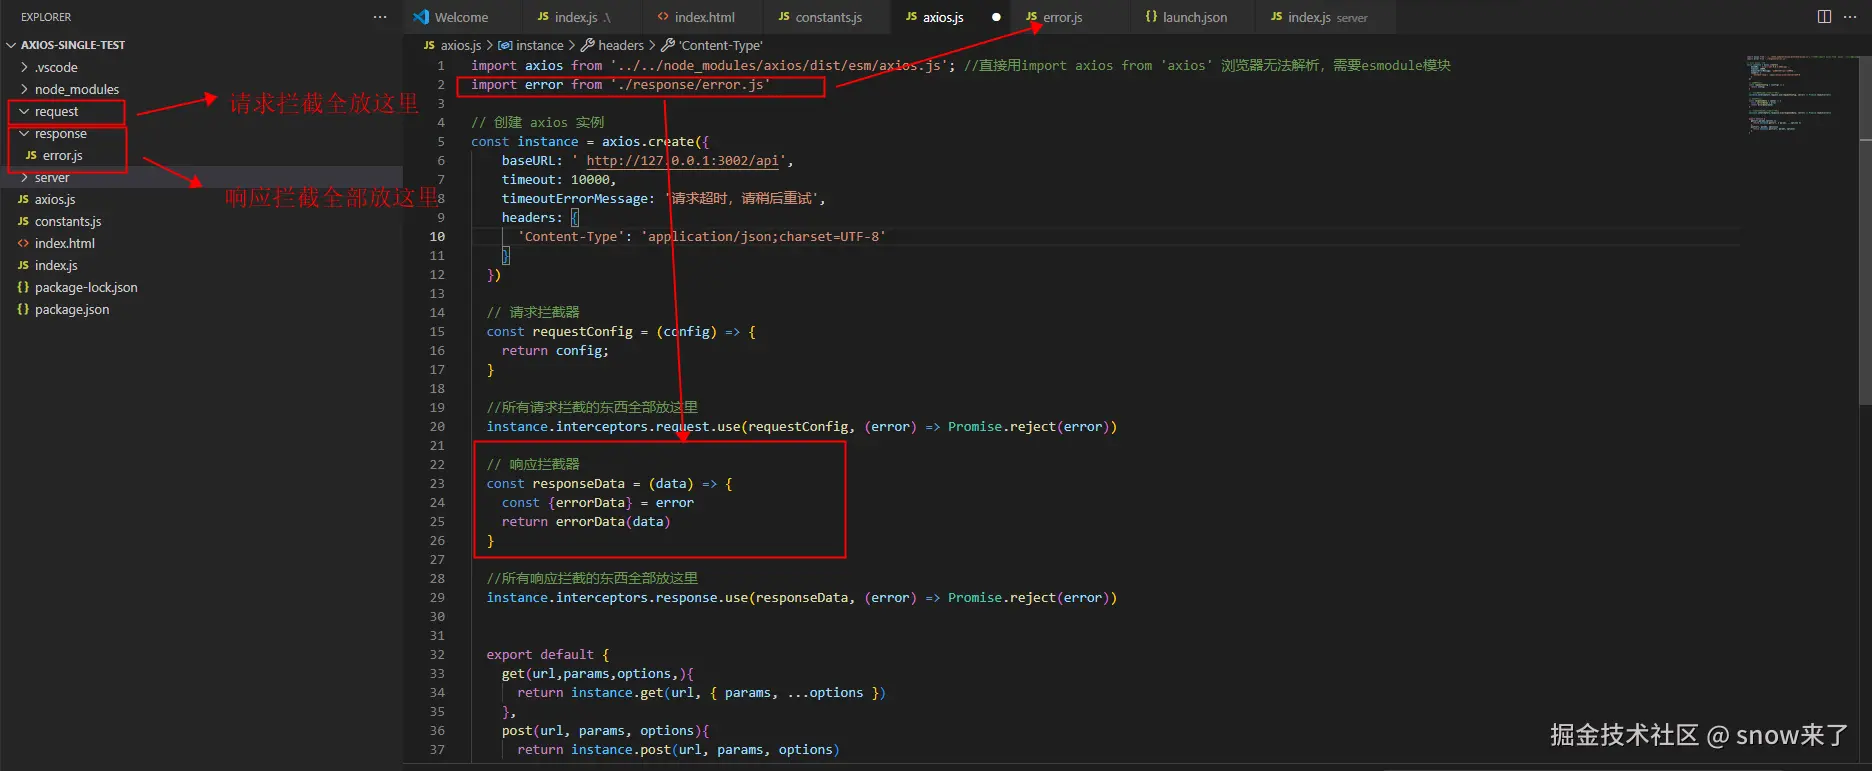
Task: Switch to the first index.js tab
Action: (580, 17)
